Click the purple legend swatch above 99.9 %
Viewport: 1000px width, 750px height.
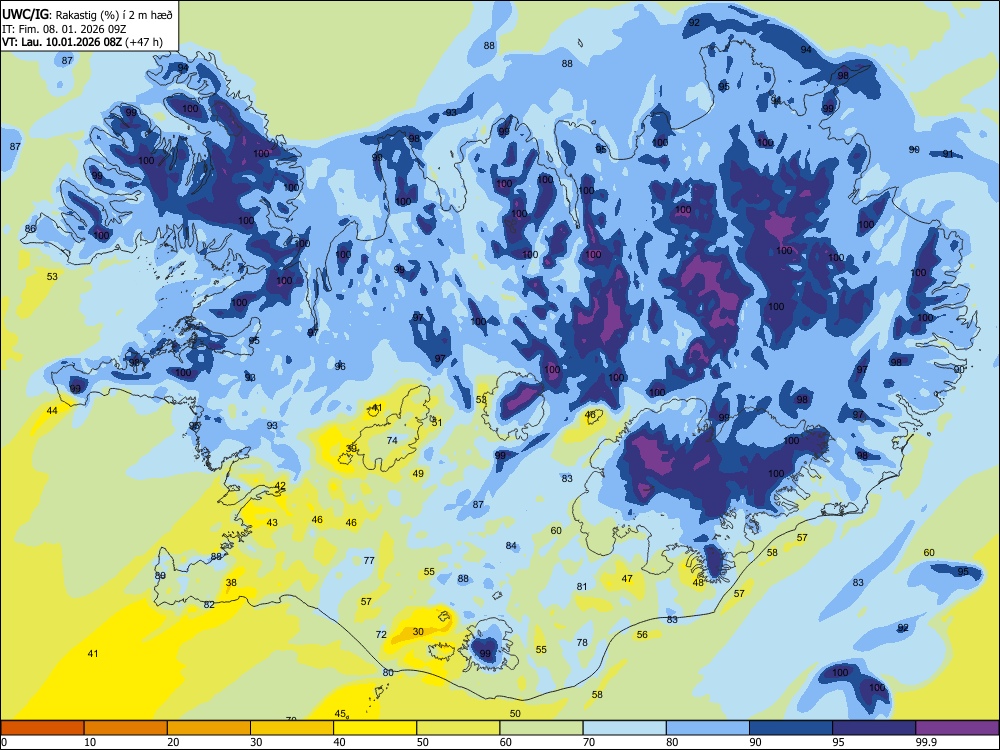pos(957,728)
